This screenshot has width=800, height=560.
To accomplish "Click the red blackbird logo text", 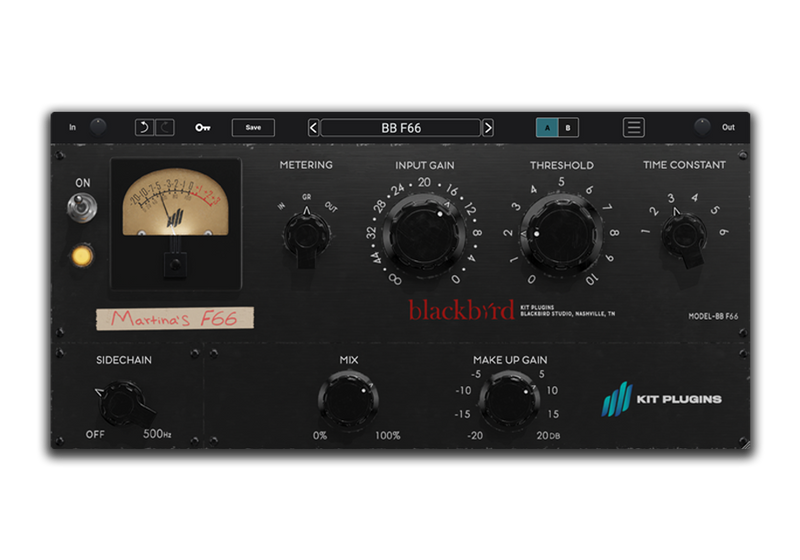I will click(x=461, y=310).
